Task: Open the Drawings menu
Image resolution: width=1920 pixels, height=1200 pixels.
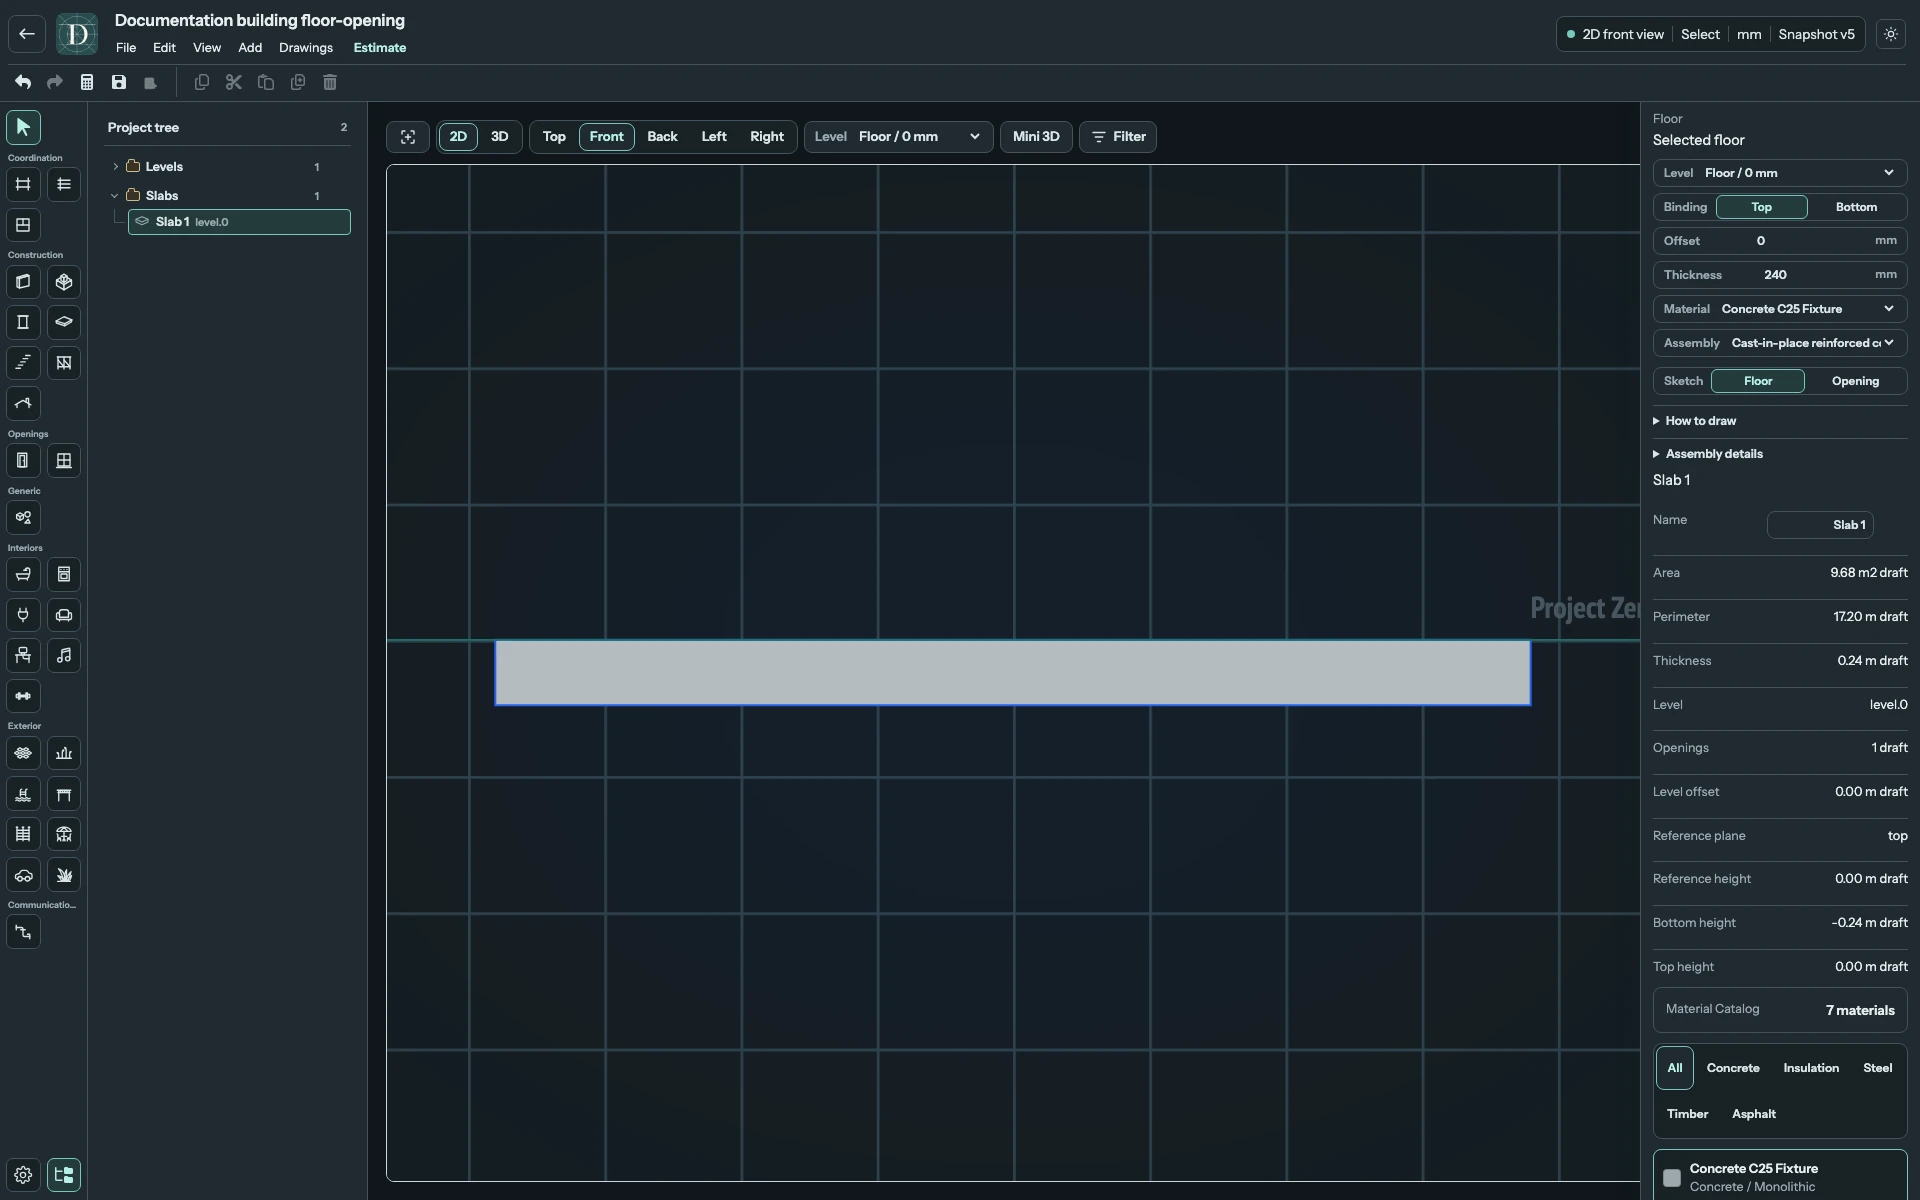Action: point(306,48)
